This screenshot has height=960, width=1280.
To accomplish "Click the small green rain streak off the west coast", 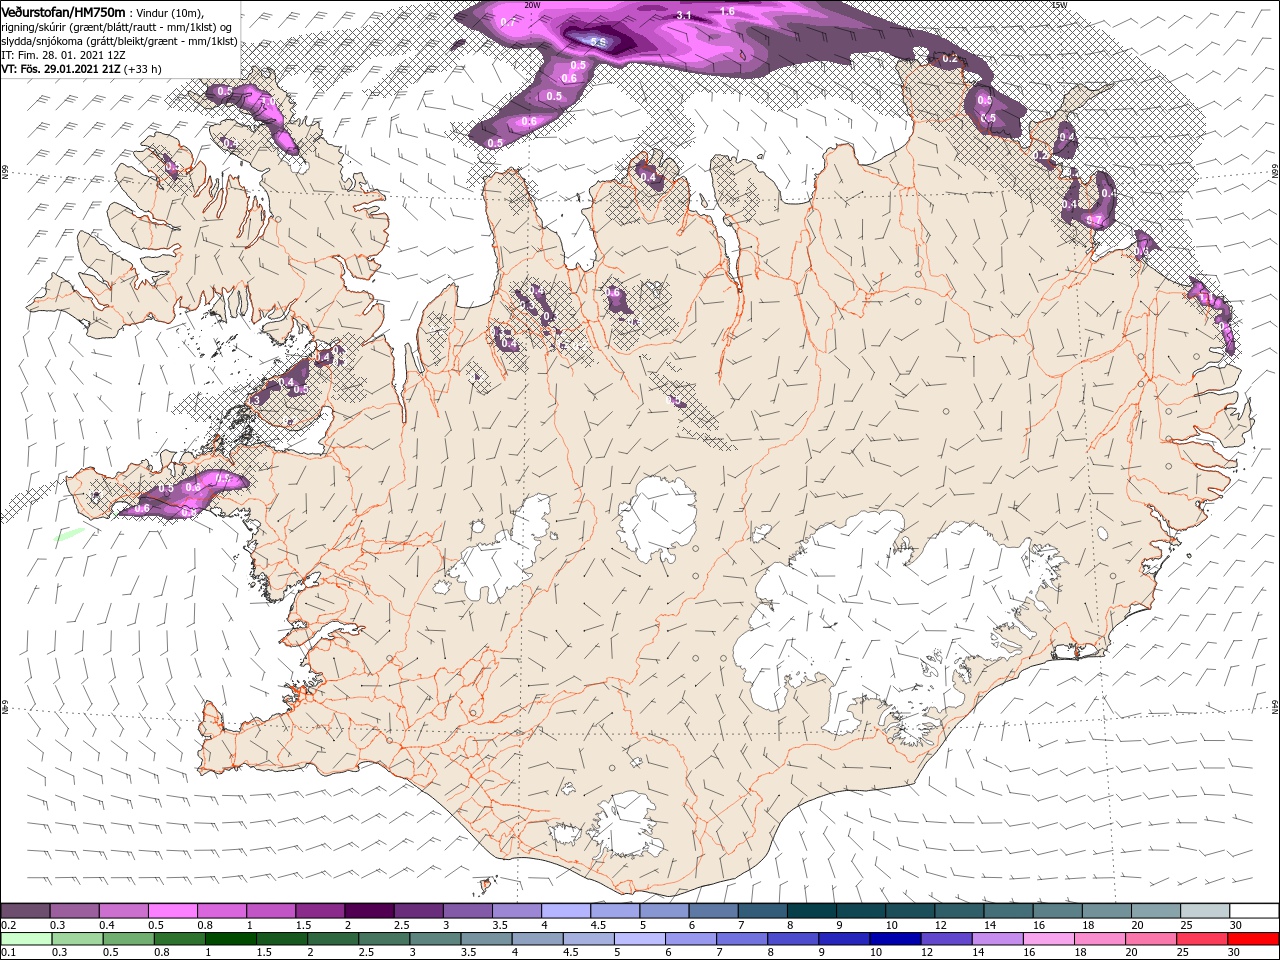I will click(70, 534).
